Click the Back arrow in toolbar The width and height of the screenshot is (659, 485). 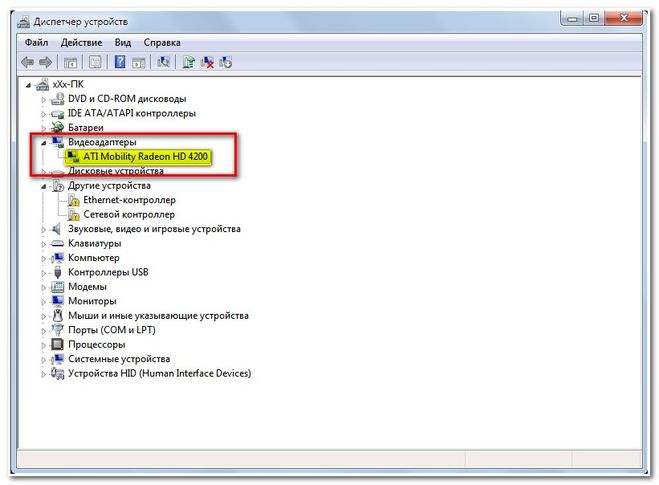[28, 62]
